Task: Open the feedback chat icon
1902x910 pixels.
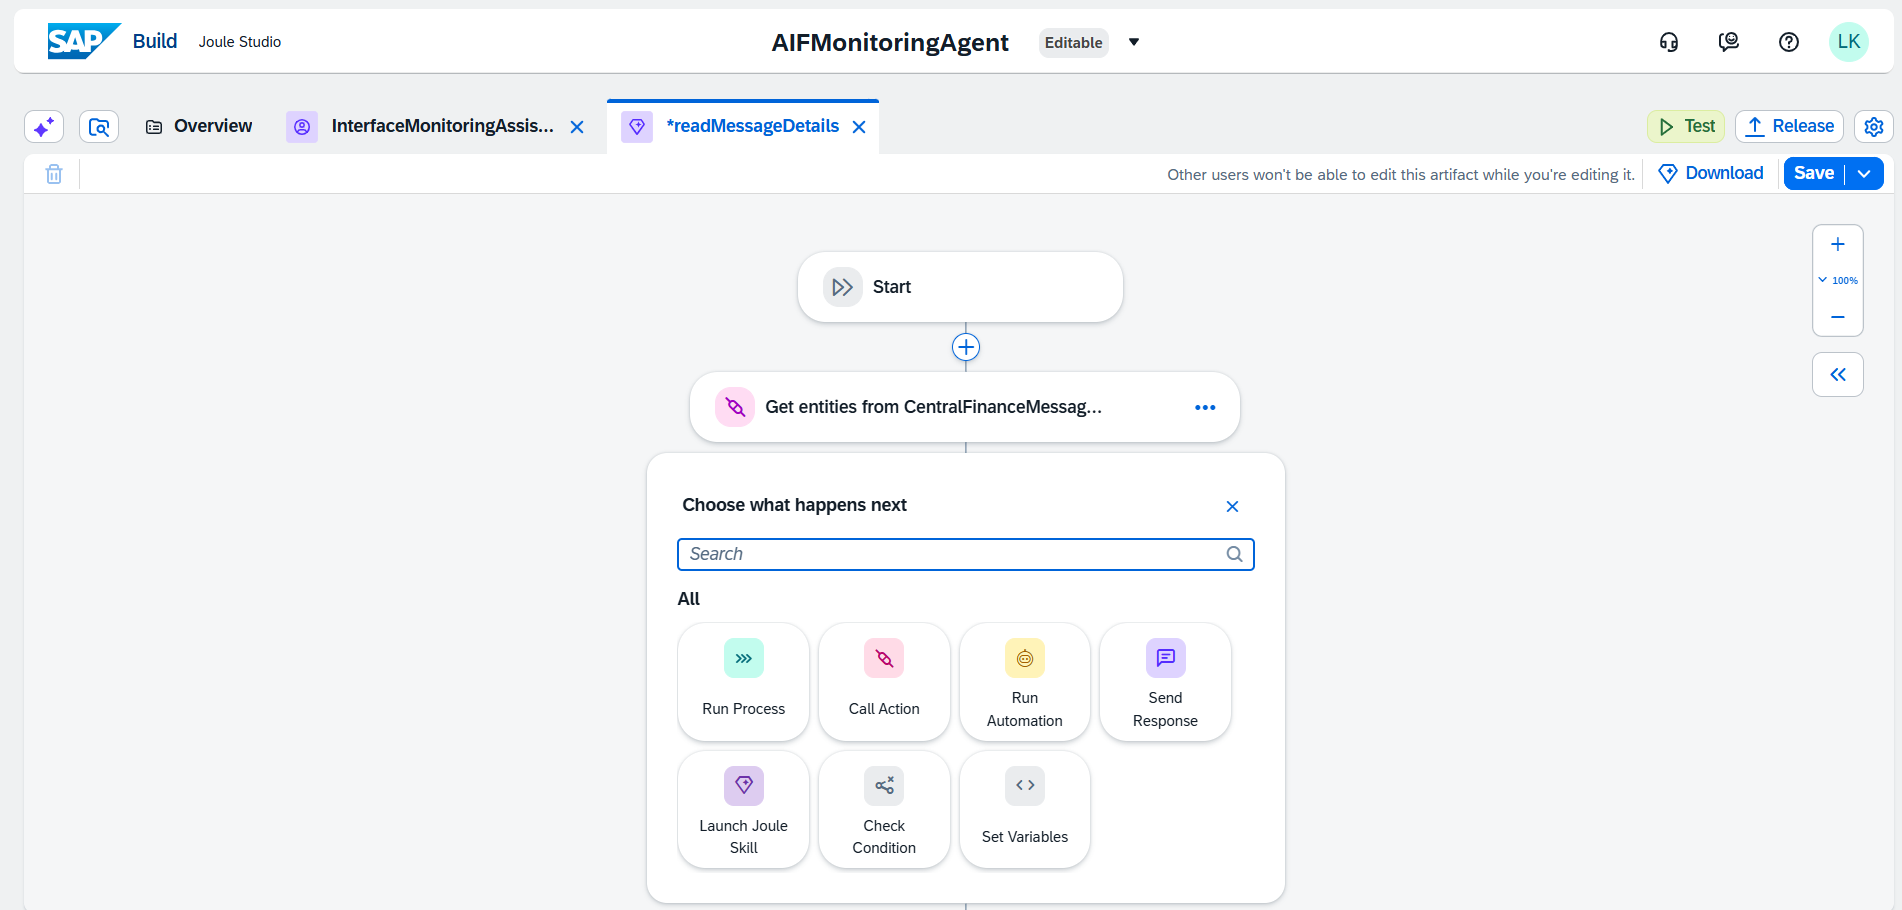Action: coord(1729,42)
